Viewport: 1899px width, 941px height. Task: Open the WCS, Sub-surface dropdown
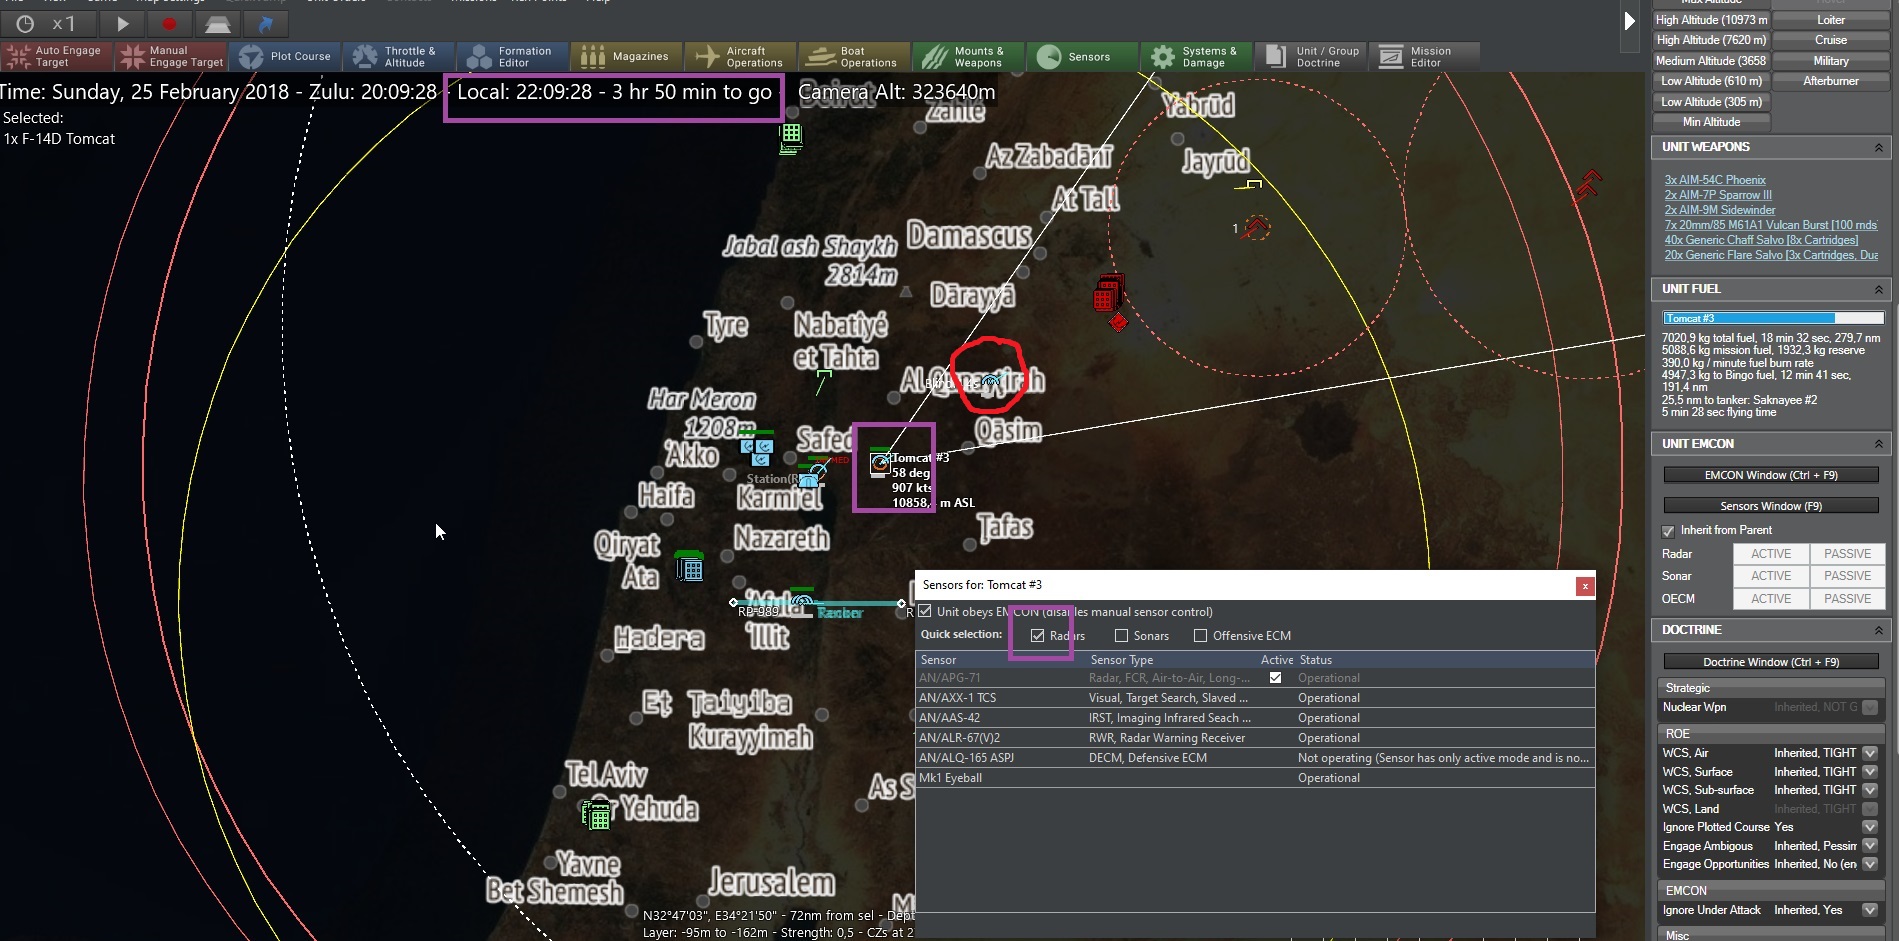(x=1870, y=790)
